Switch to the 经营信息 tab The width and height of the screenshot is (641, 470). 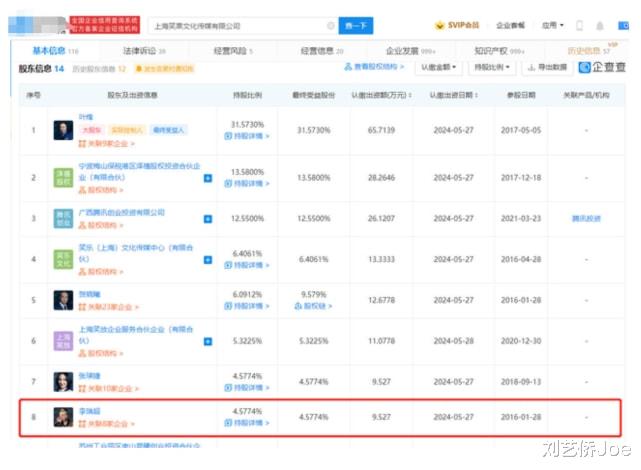tap(322, 51)
